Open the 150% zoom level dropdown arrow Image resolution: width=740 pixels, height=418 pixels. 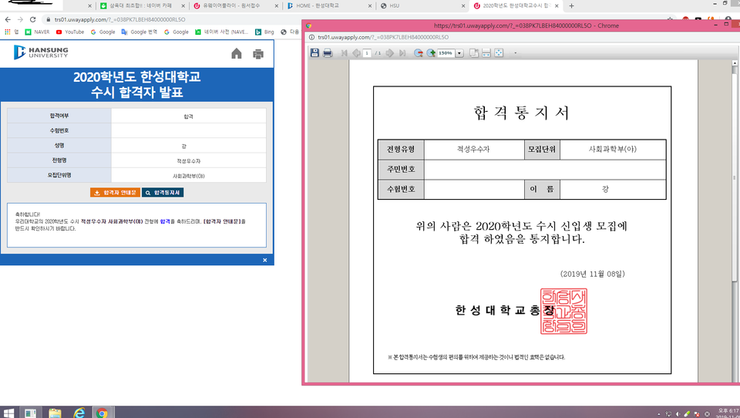459,53
